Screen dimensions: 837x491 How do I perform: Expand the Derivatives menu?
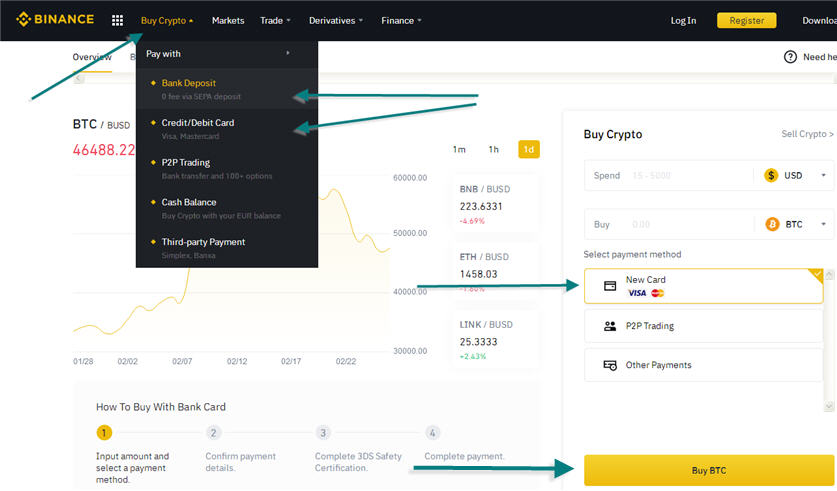tap(336, 20)
